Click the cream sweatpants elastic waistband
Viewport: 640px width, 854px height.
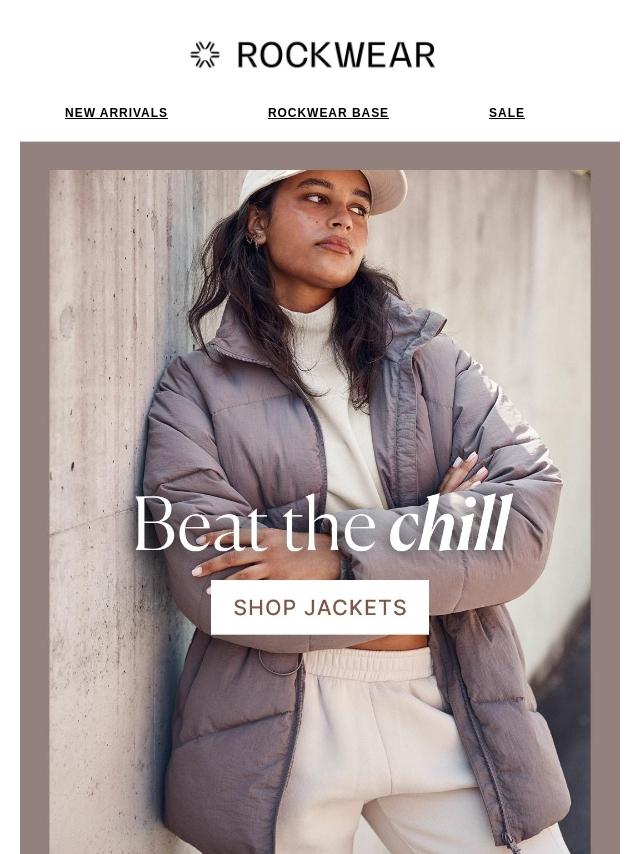[x=369, y=664]
